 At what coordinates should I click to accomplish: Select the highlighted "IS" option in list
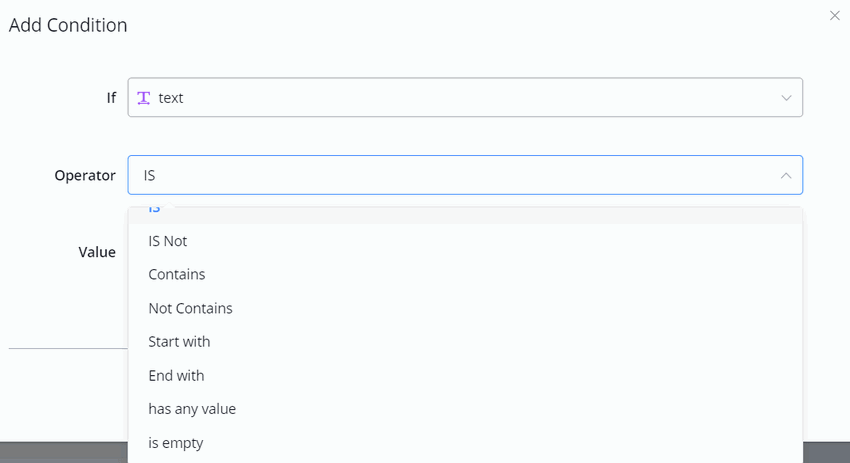(x=155, y=212)
